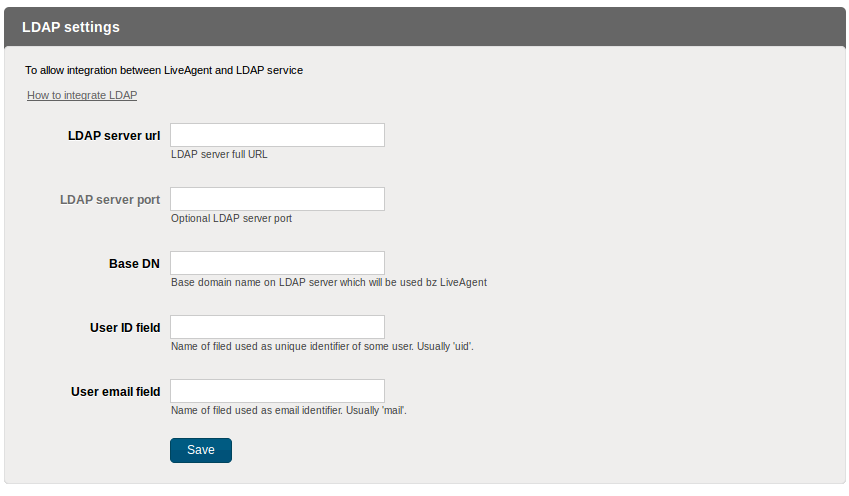This screenshot has height=496, width=849.
Task: Click the 'LDAP settings' panel title text
Action: pos(71,27)
